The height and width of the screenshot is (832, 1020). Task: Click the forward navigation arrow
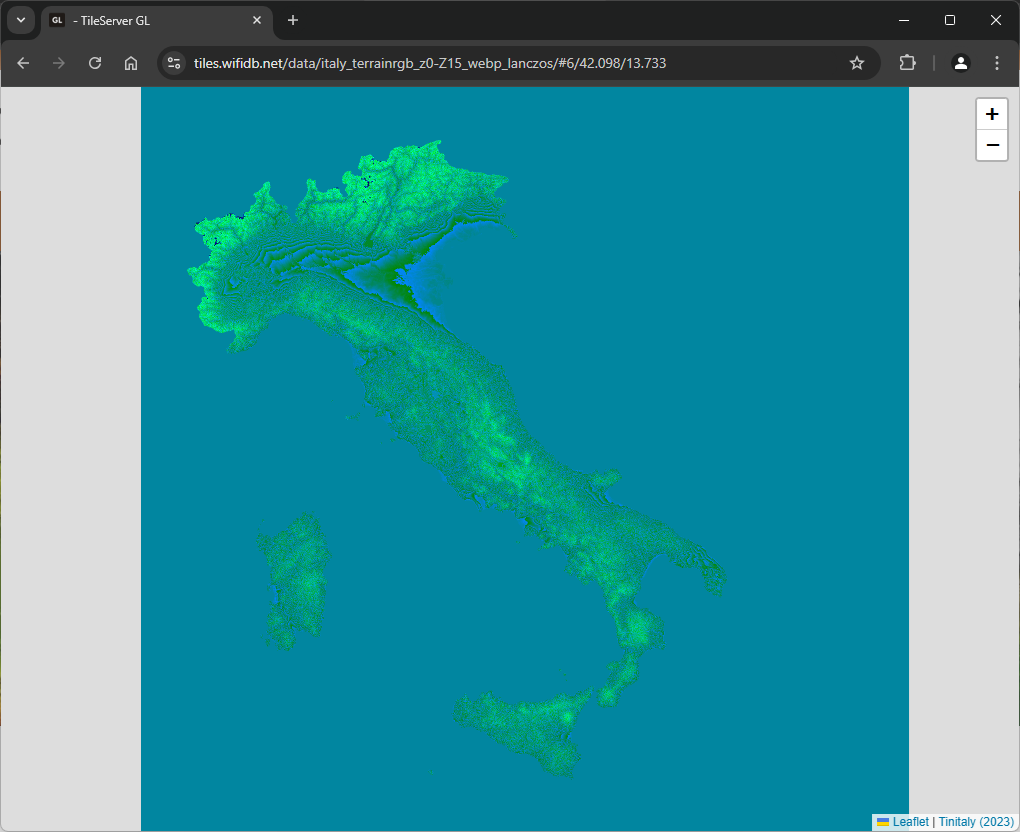pyautogui.click(x=59, y=63)
